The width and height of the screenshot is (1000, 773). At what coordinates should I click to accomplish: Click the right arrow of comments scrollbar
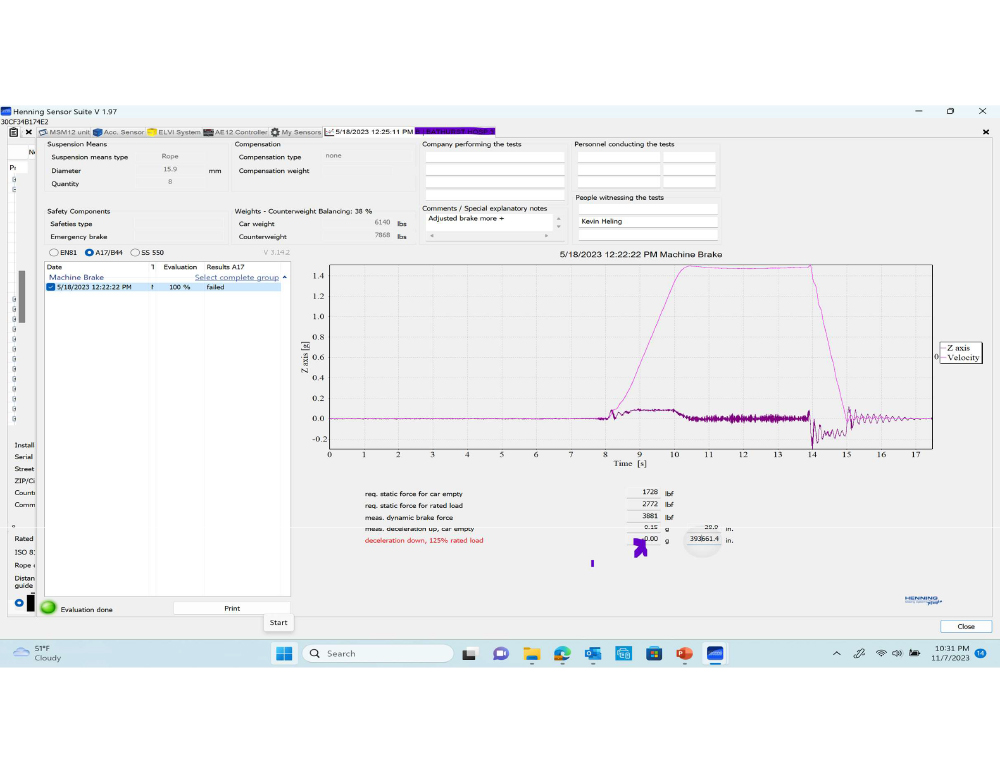[546, 235]
